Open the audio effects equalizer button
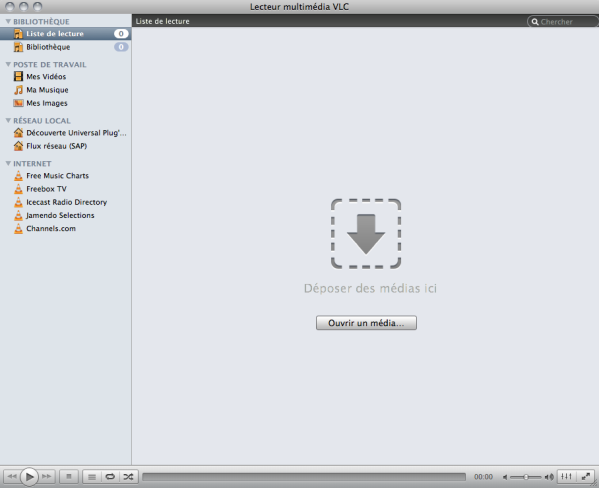The height and width of the screenshot is (488, 599). (x=566, y=477)
